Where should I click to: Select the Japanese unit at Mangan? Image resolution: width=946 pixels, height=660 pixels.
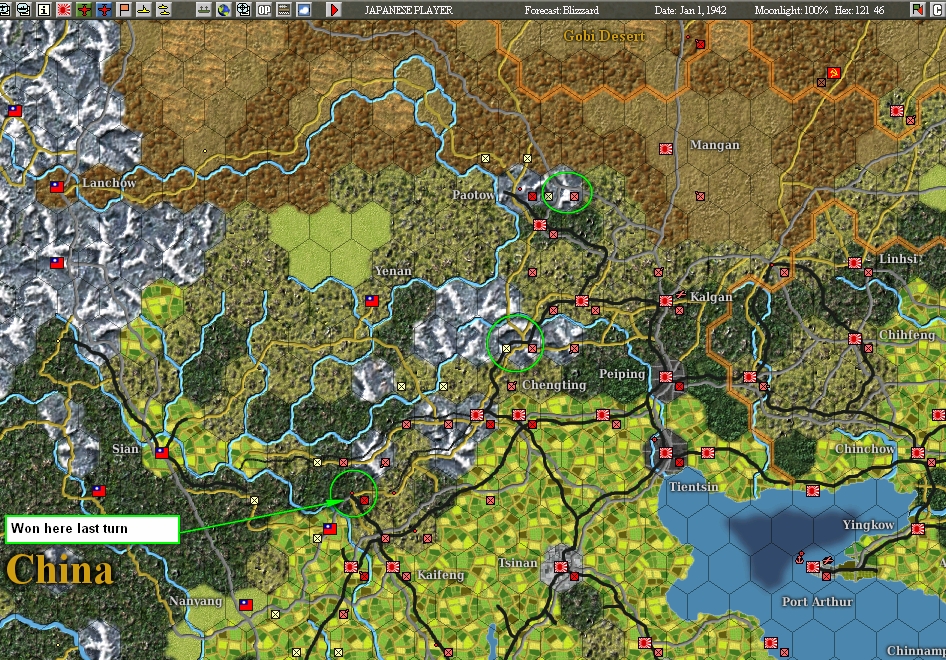click(666, 148)
